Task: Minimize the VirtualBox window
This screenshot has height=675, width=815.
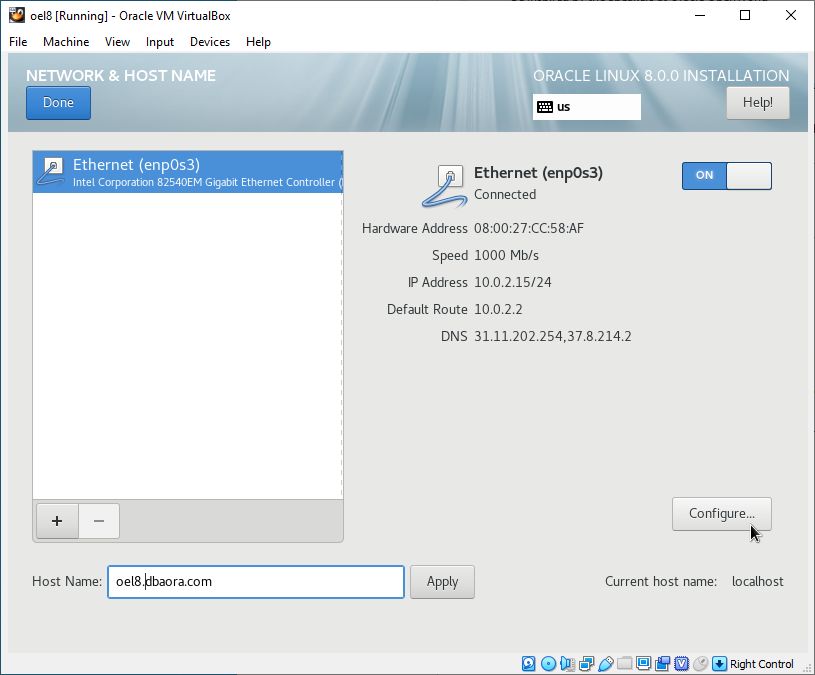Action: click(700, 15)
